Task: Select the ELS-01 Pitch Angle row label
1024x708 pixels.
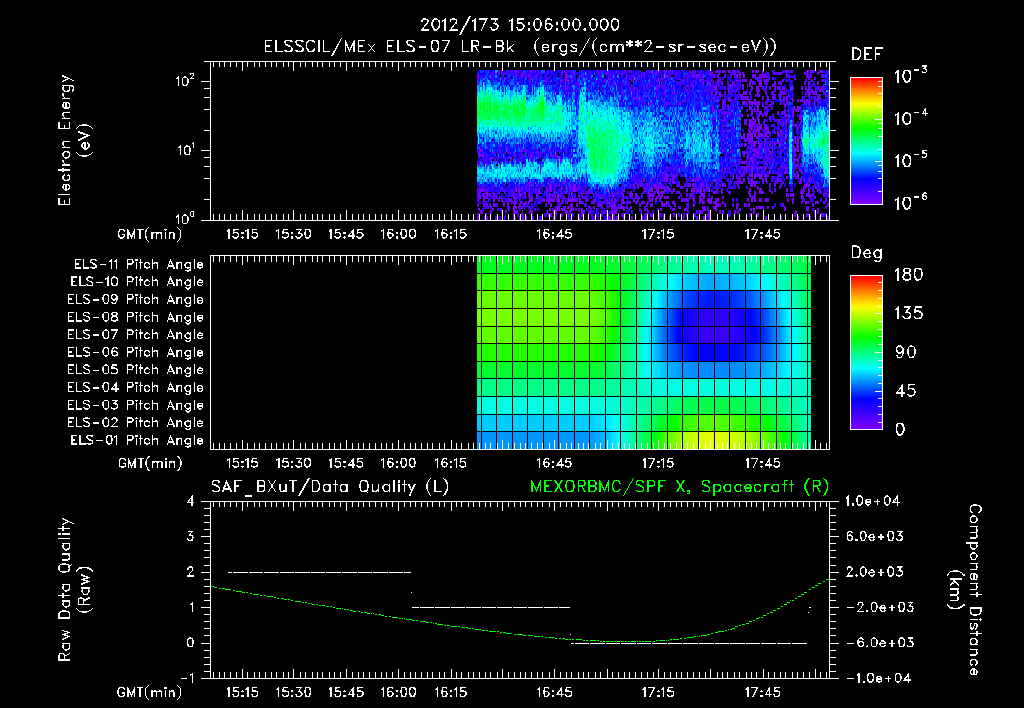Action: click(x=137, y=441)
